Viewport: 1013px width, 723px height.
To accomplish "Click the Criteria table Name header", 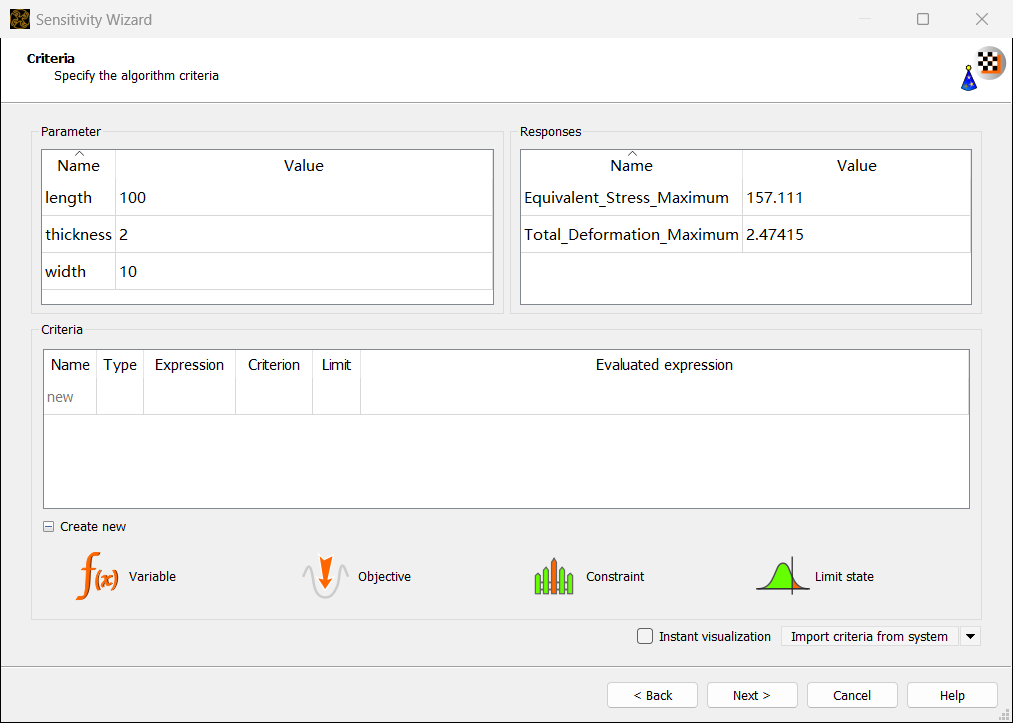I will (x=70, y=365).
